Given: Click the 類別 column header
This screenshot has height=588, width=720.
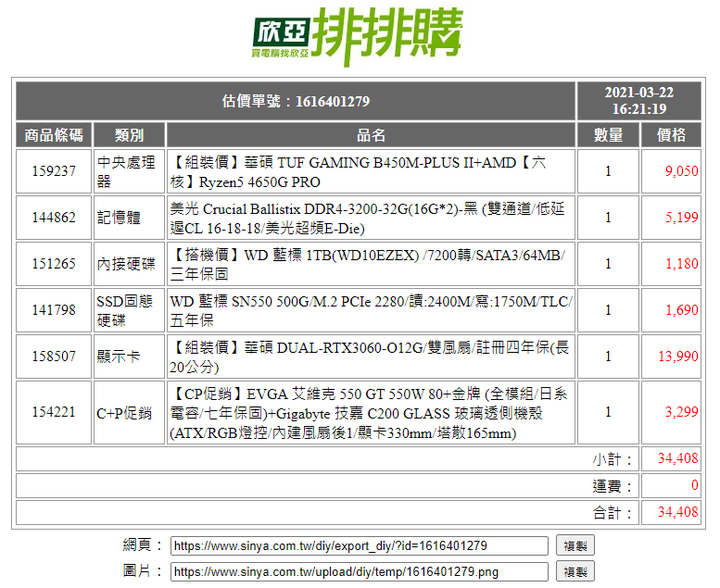Looking at the screenshot, I should coord(129,135).
